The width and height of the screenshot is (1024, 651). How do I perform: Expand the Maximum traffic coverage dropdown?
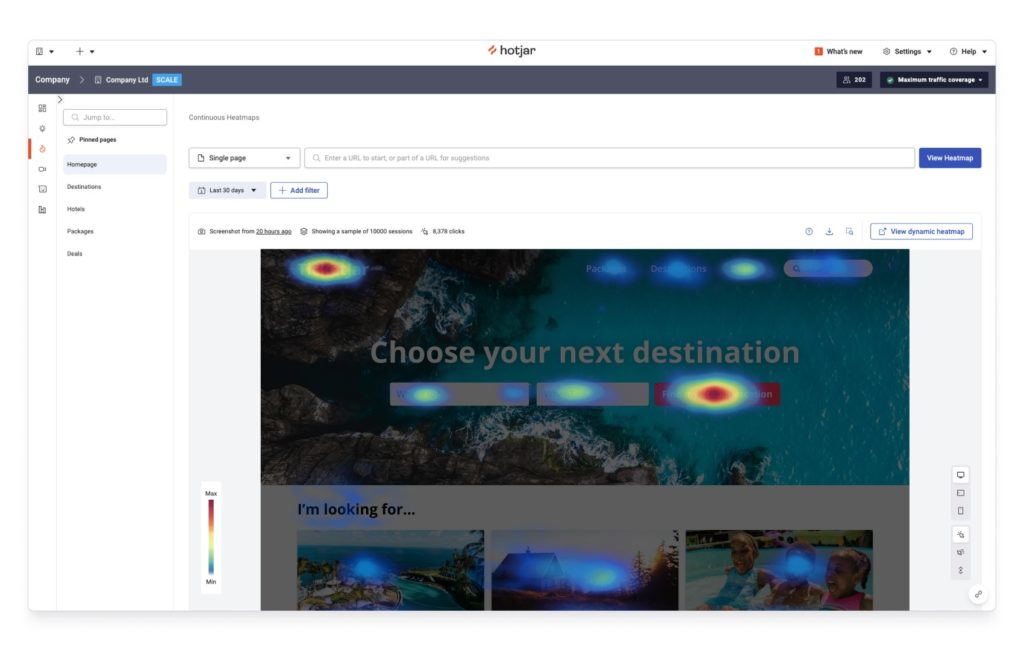(x=934, y=80)
